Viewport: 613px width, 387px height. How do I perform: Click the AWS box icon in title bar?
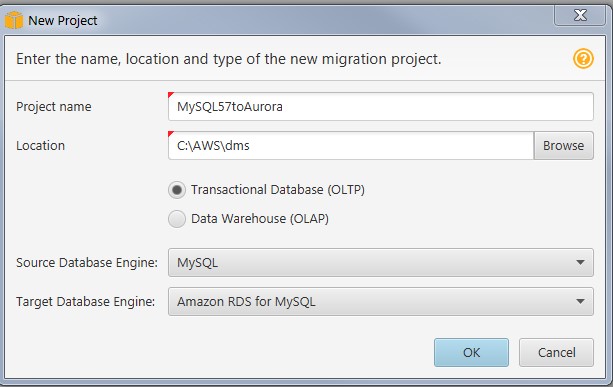coord(14,20)
